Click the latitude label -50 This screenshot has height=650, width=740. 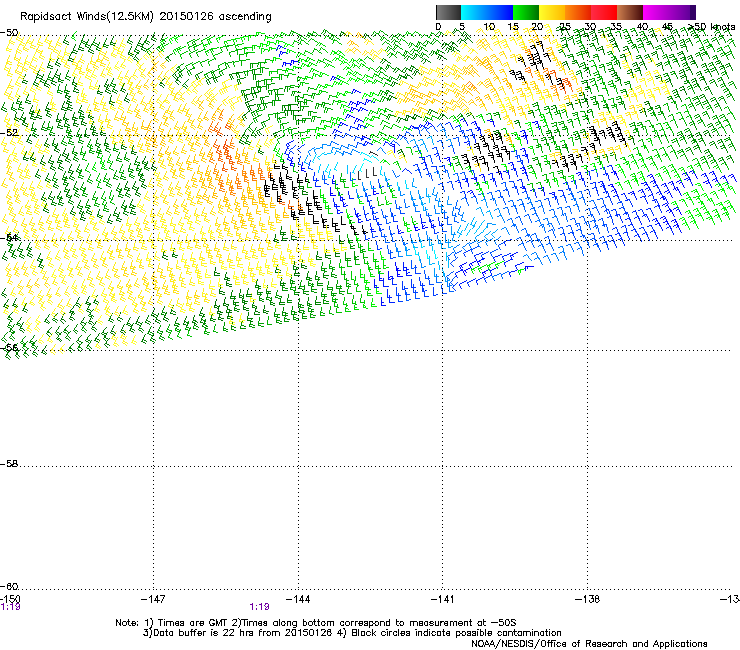point(9,33)
